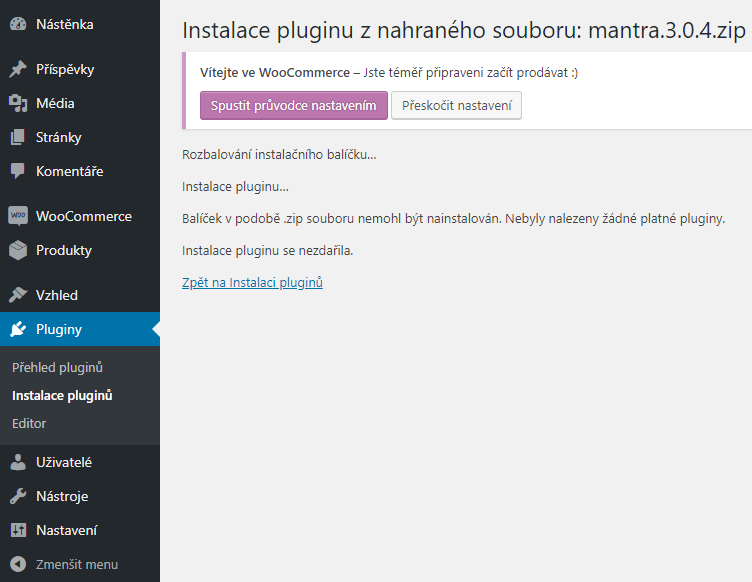Click the Pluginy plug icon
This screenshot has width=752, height=582.
pyautogui.click(x=18, y=329)
